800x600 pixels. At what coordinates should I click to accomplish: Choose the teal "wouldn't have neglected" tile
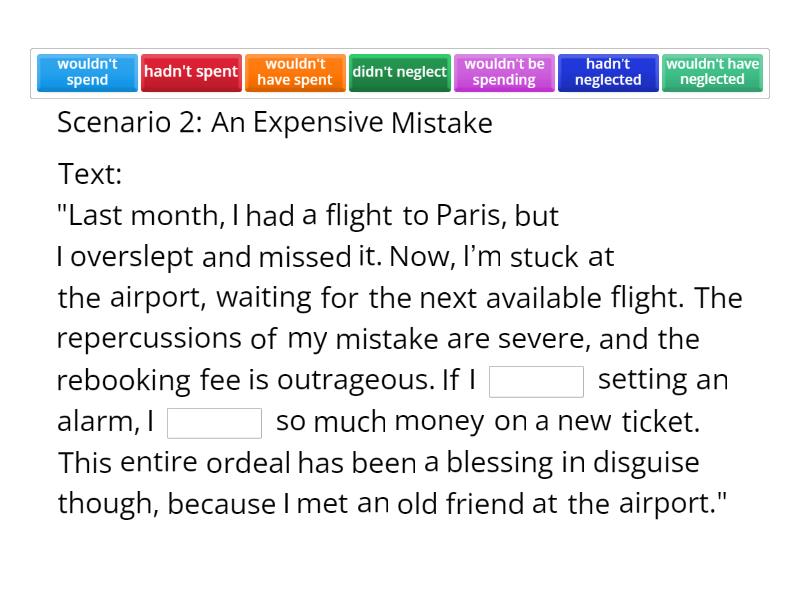pyautogui.click(x=712, y=72)
